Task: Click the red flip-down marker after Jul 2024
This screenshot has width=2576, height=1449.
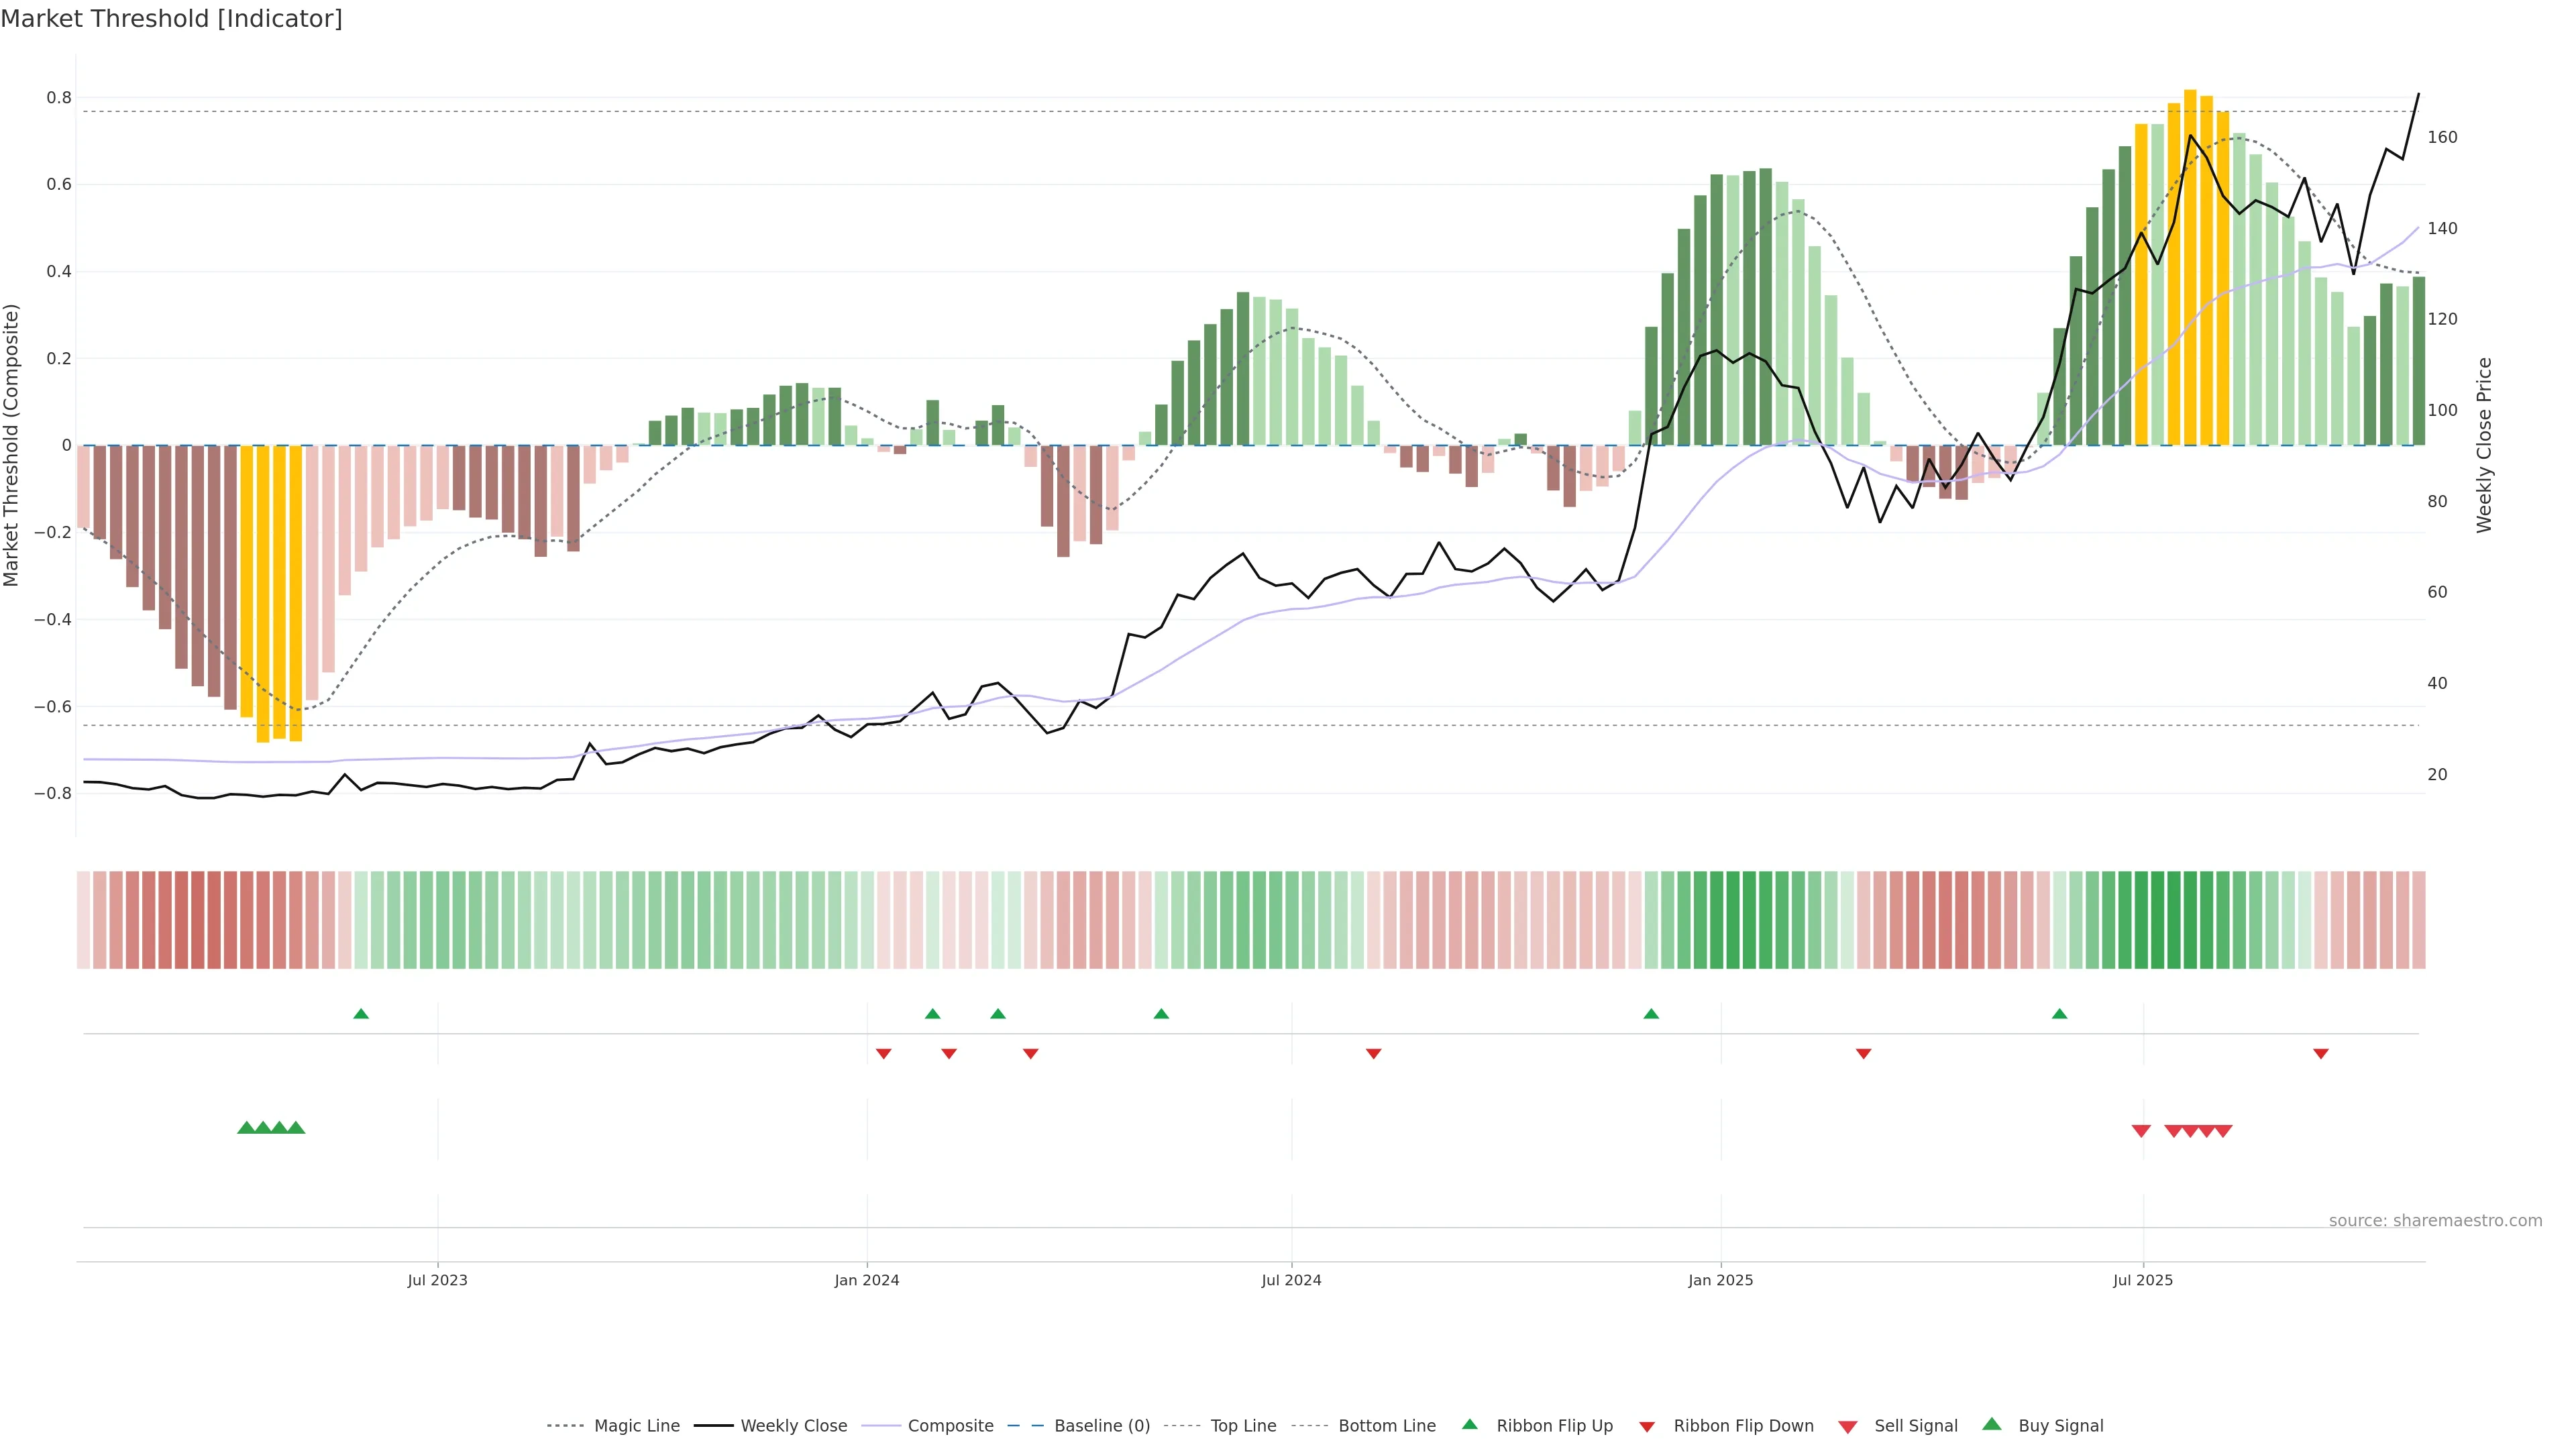Action: [x=1373, y=1054]
